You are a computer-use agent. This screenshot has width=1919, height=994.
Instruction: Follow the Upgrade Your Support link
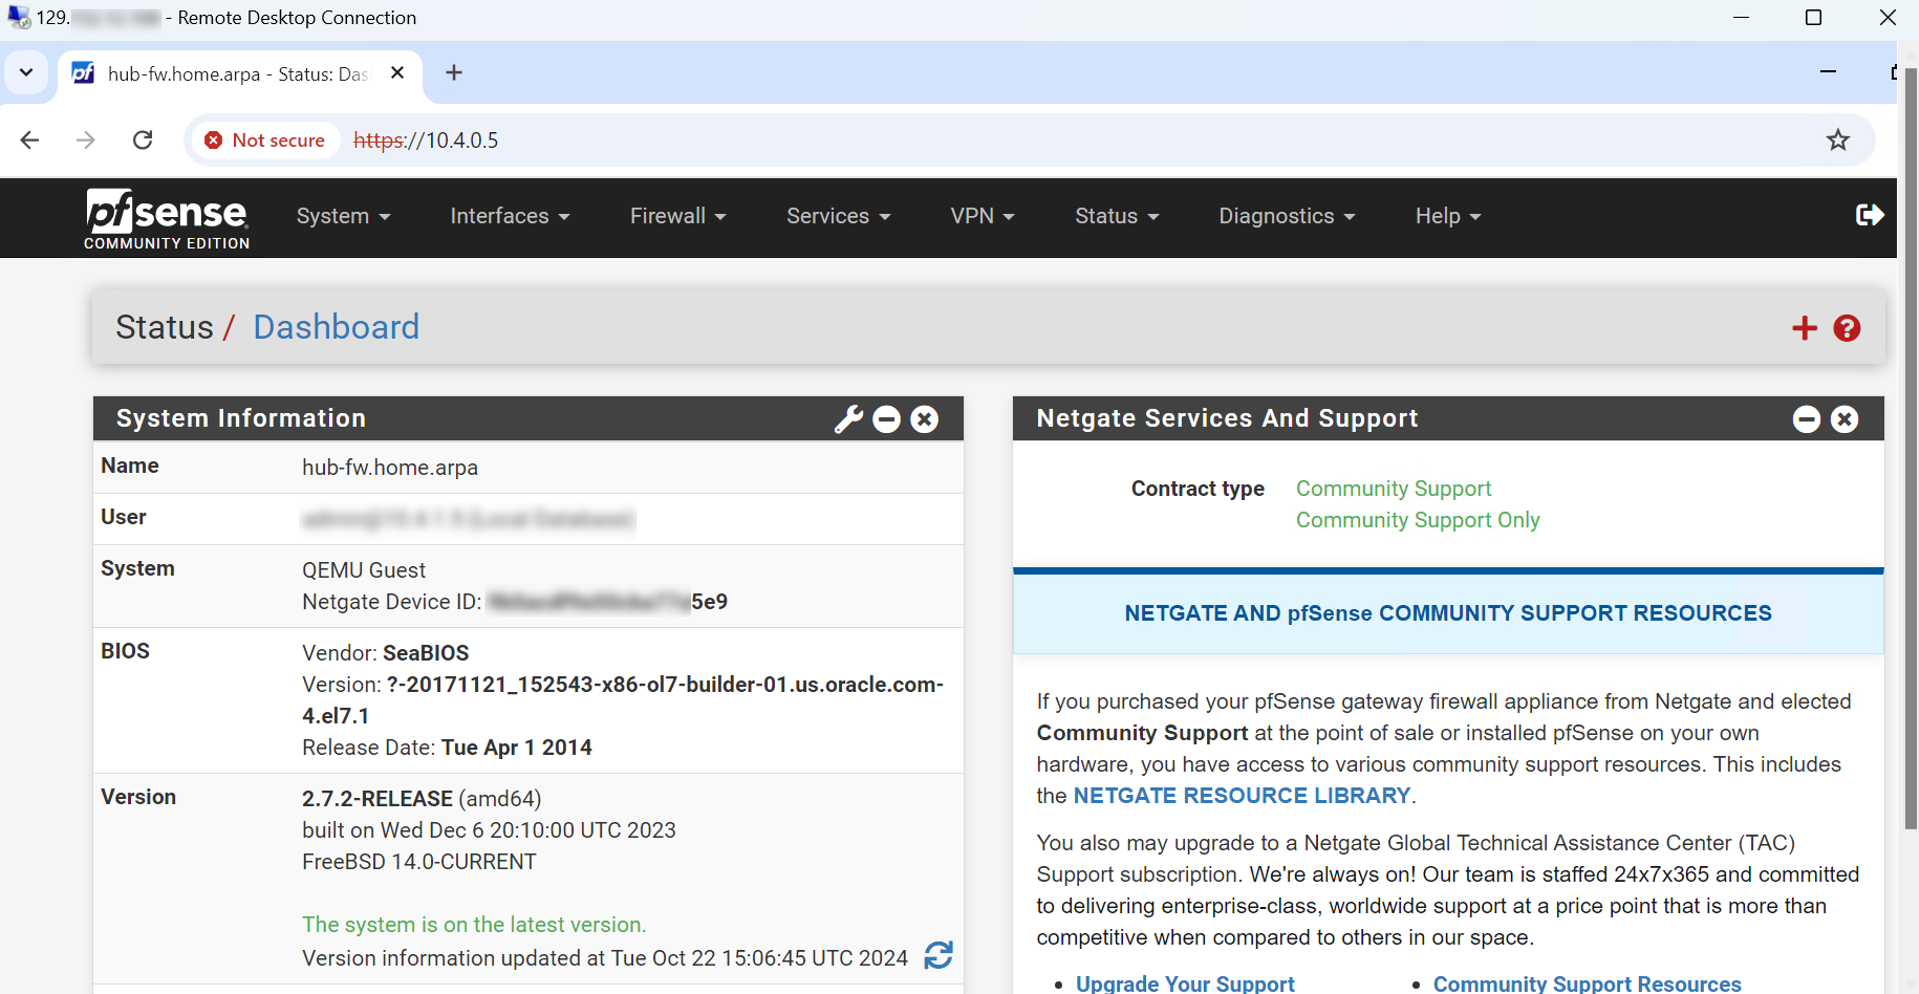click(x=1185, y=983)
